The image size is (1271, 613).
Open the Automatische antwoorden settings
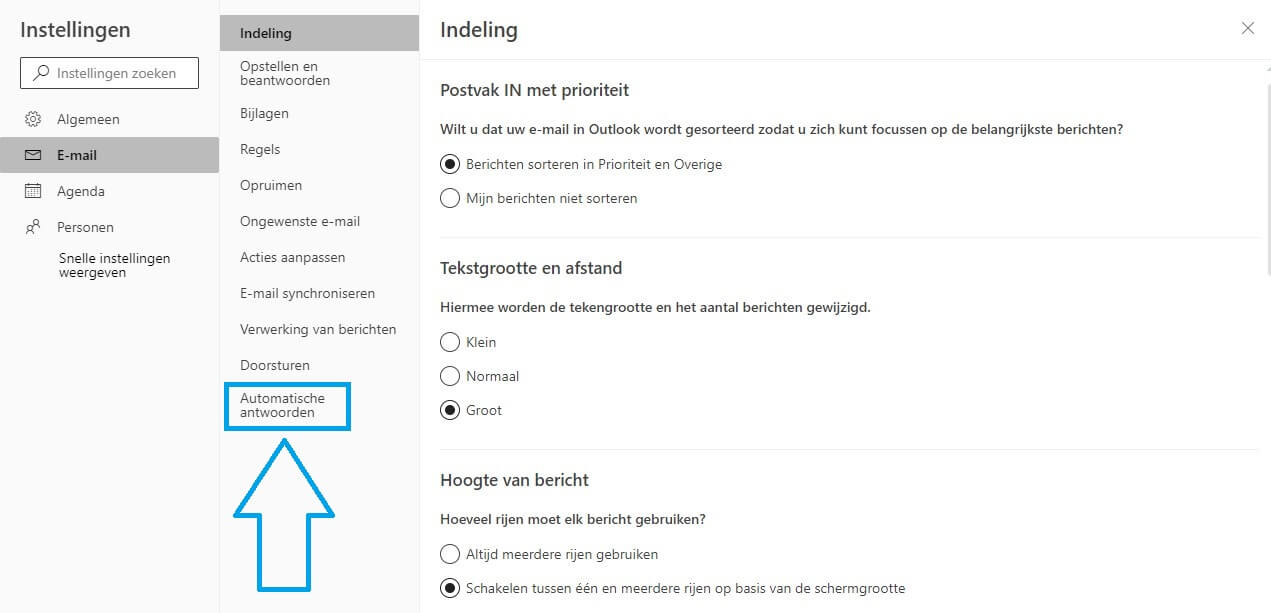click(287, 406)
